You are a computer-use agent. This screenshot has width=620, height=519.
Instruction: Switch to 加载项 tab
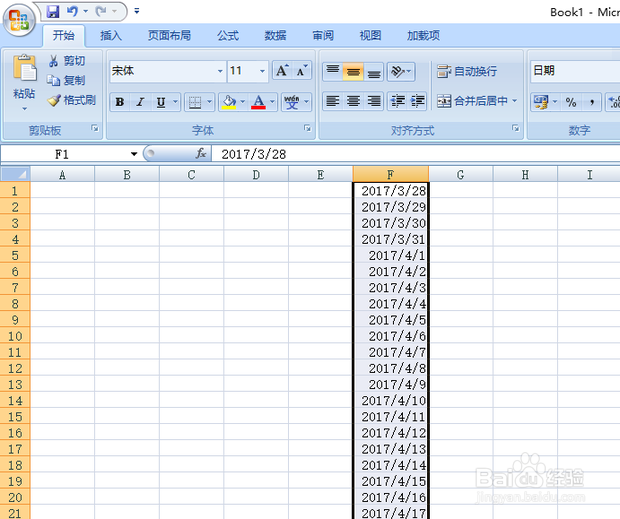point(423,36)
